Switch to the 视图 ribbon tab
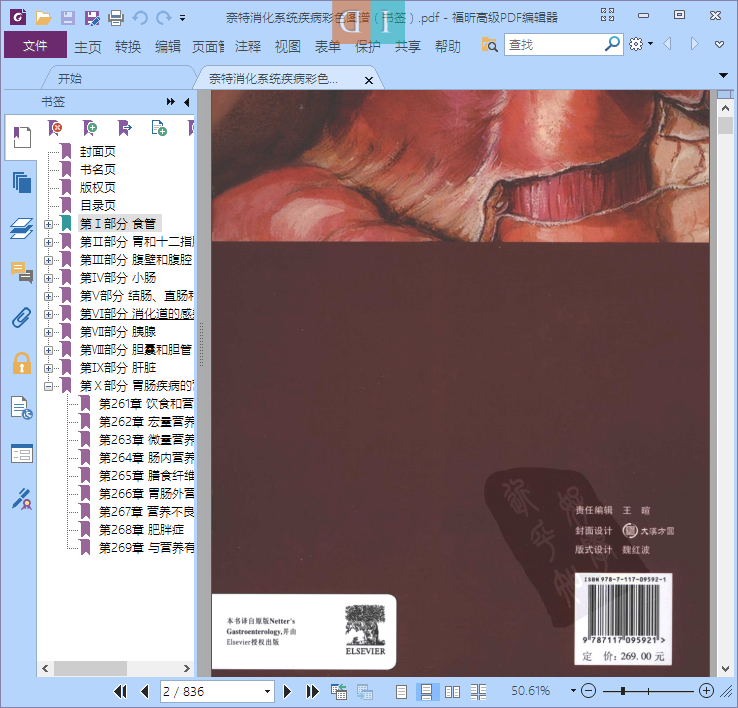738x708 pixels. pos(288,47)
